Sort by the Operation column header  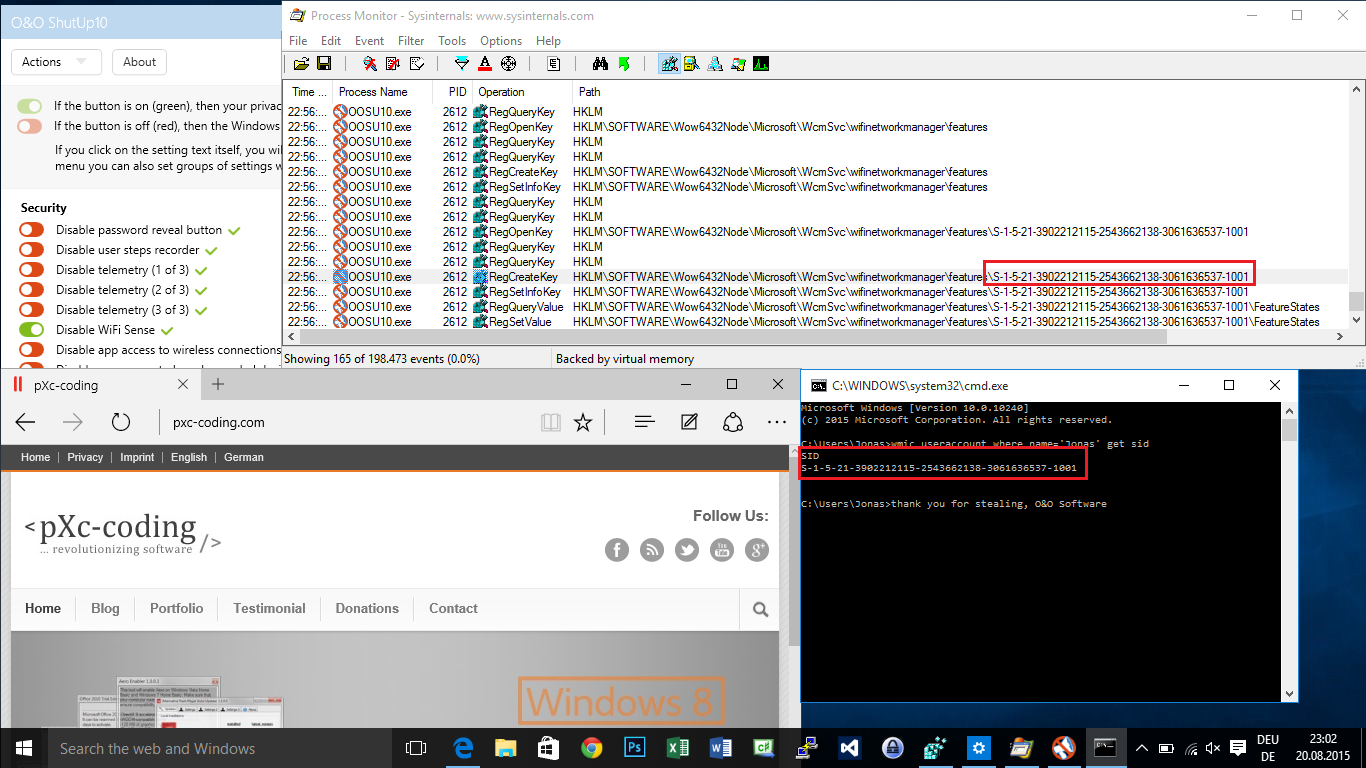521,91
